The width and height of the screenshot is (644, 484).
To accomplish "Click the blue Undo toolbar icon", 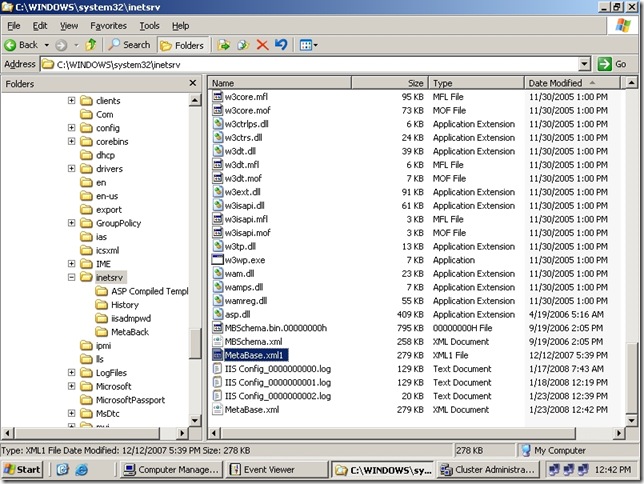I will (281, 44).
